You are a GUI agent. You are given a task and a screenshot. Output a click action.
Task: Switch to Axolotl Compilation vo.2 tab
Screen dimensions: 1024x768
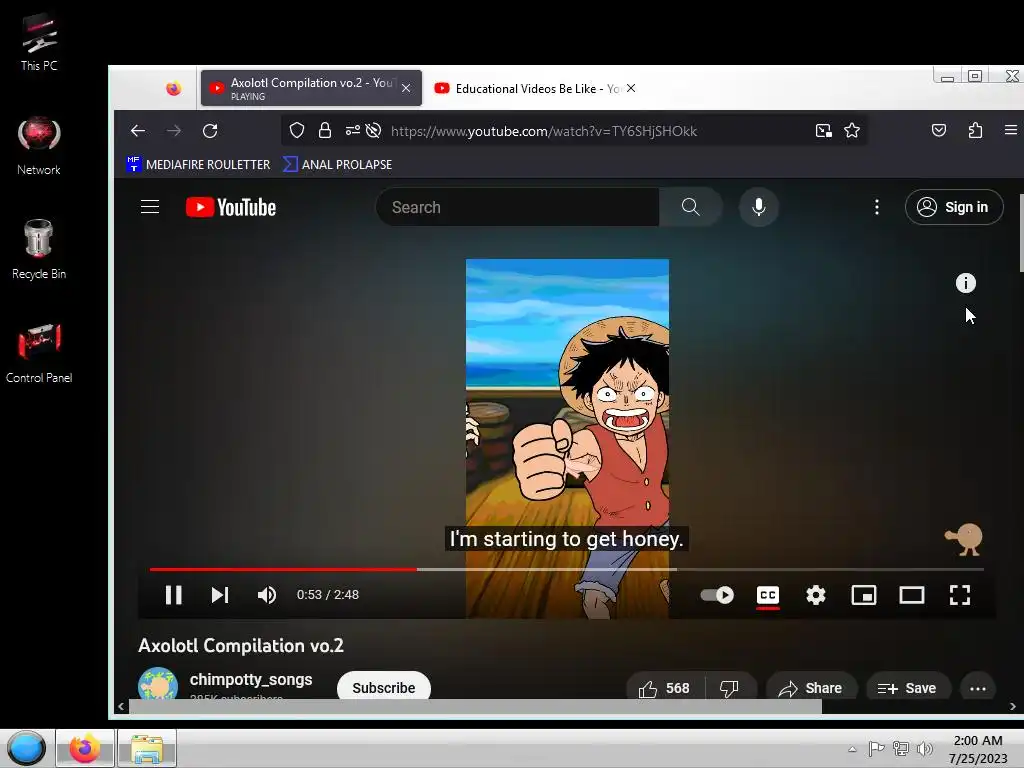click(312, 88)
